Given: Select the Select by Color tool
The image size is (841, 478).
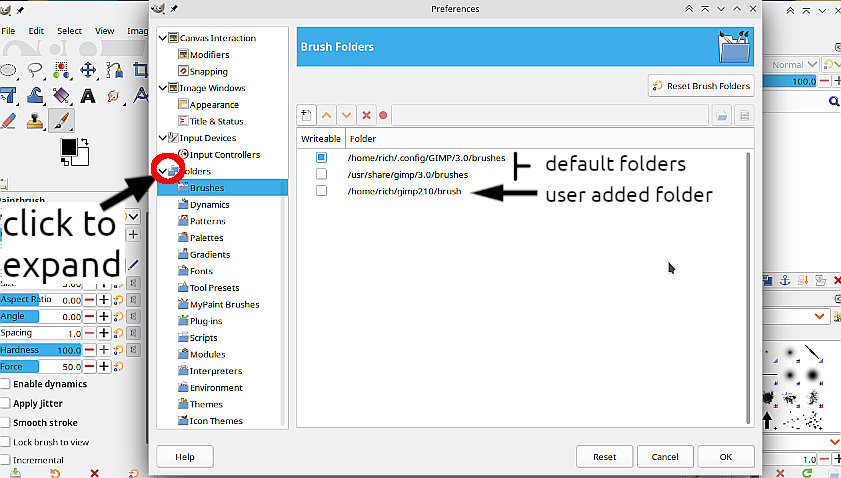Looking at the screenshot, I should pos(61,70).
